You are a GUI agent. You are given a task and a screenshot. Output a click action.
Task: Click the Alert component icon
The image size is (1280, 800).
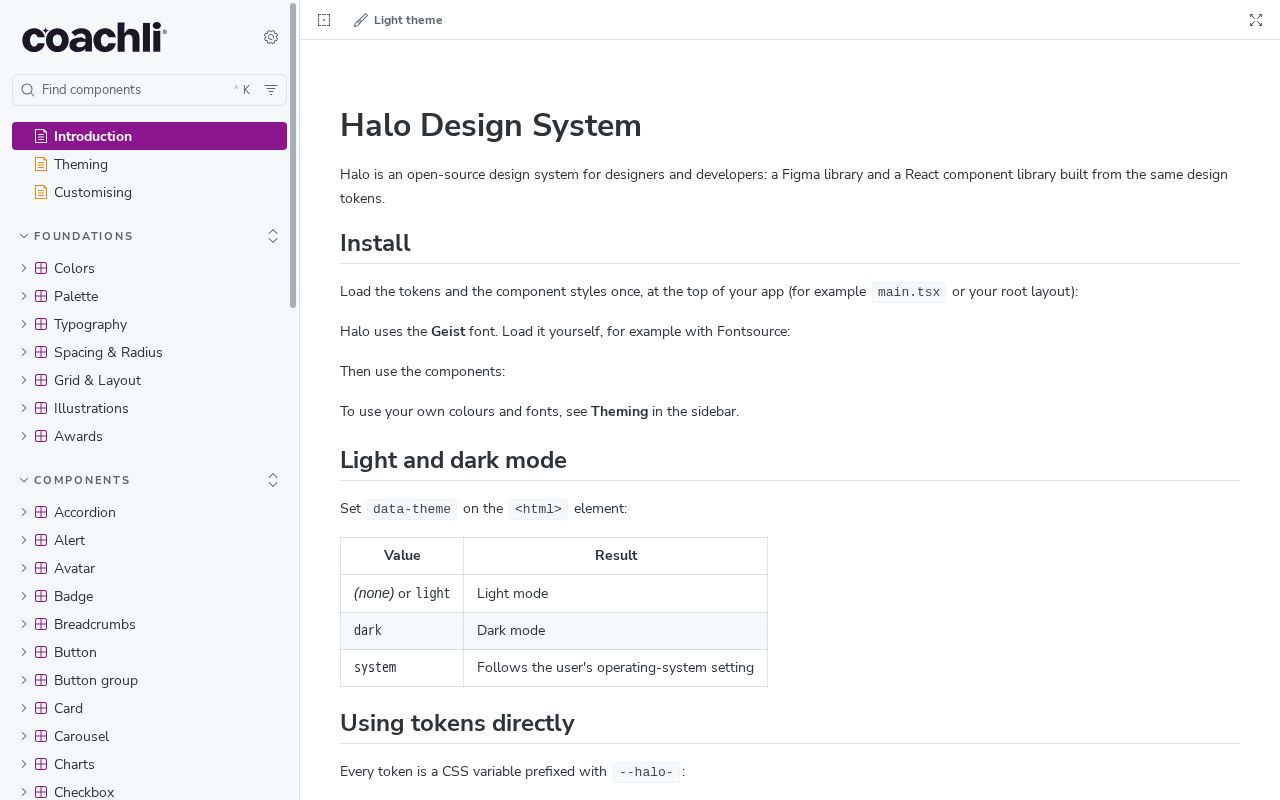pyautogui.click(x=41, y=540)
